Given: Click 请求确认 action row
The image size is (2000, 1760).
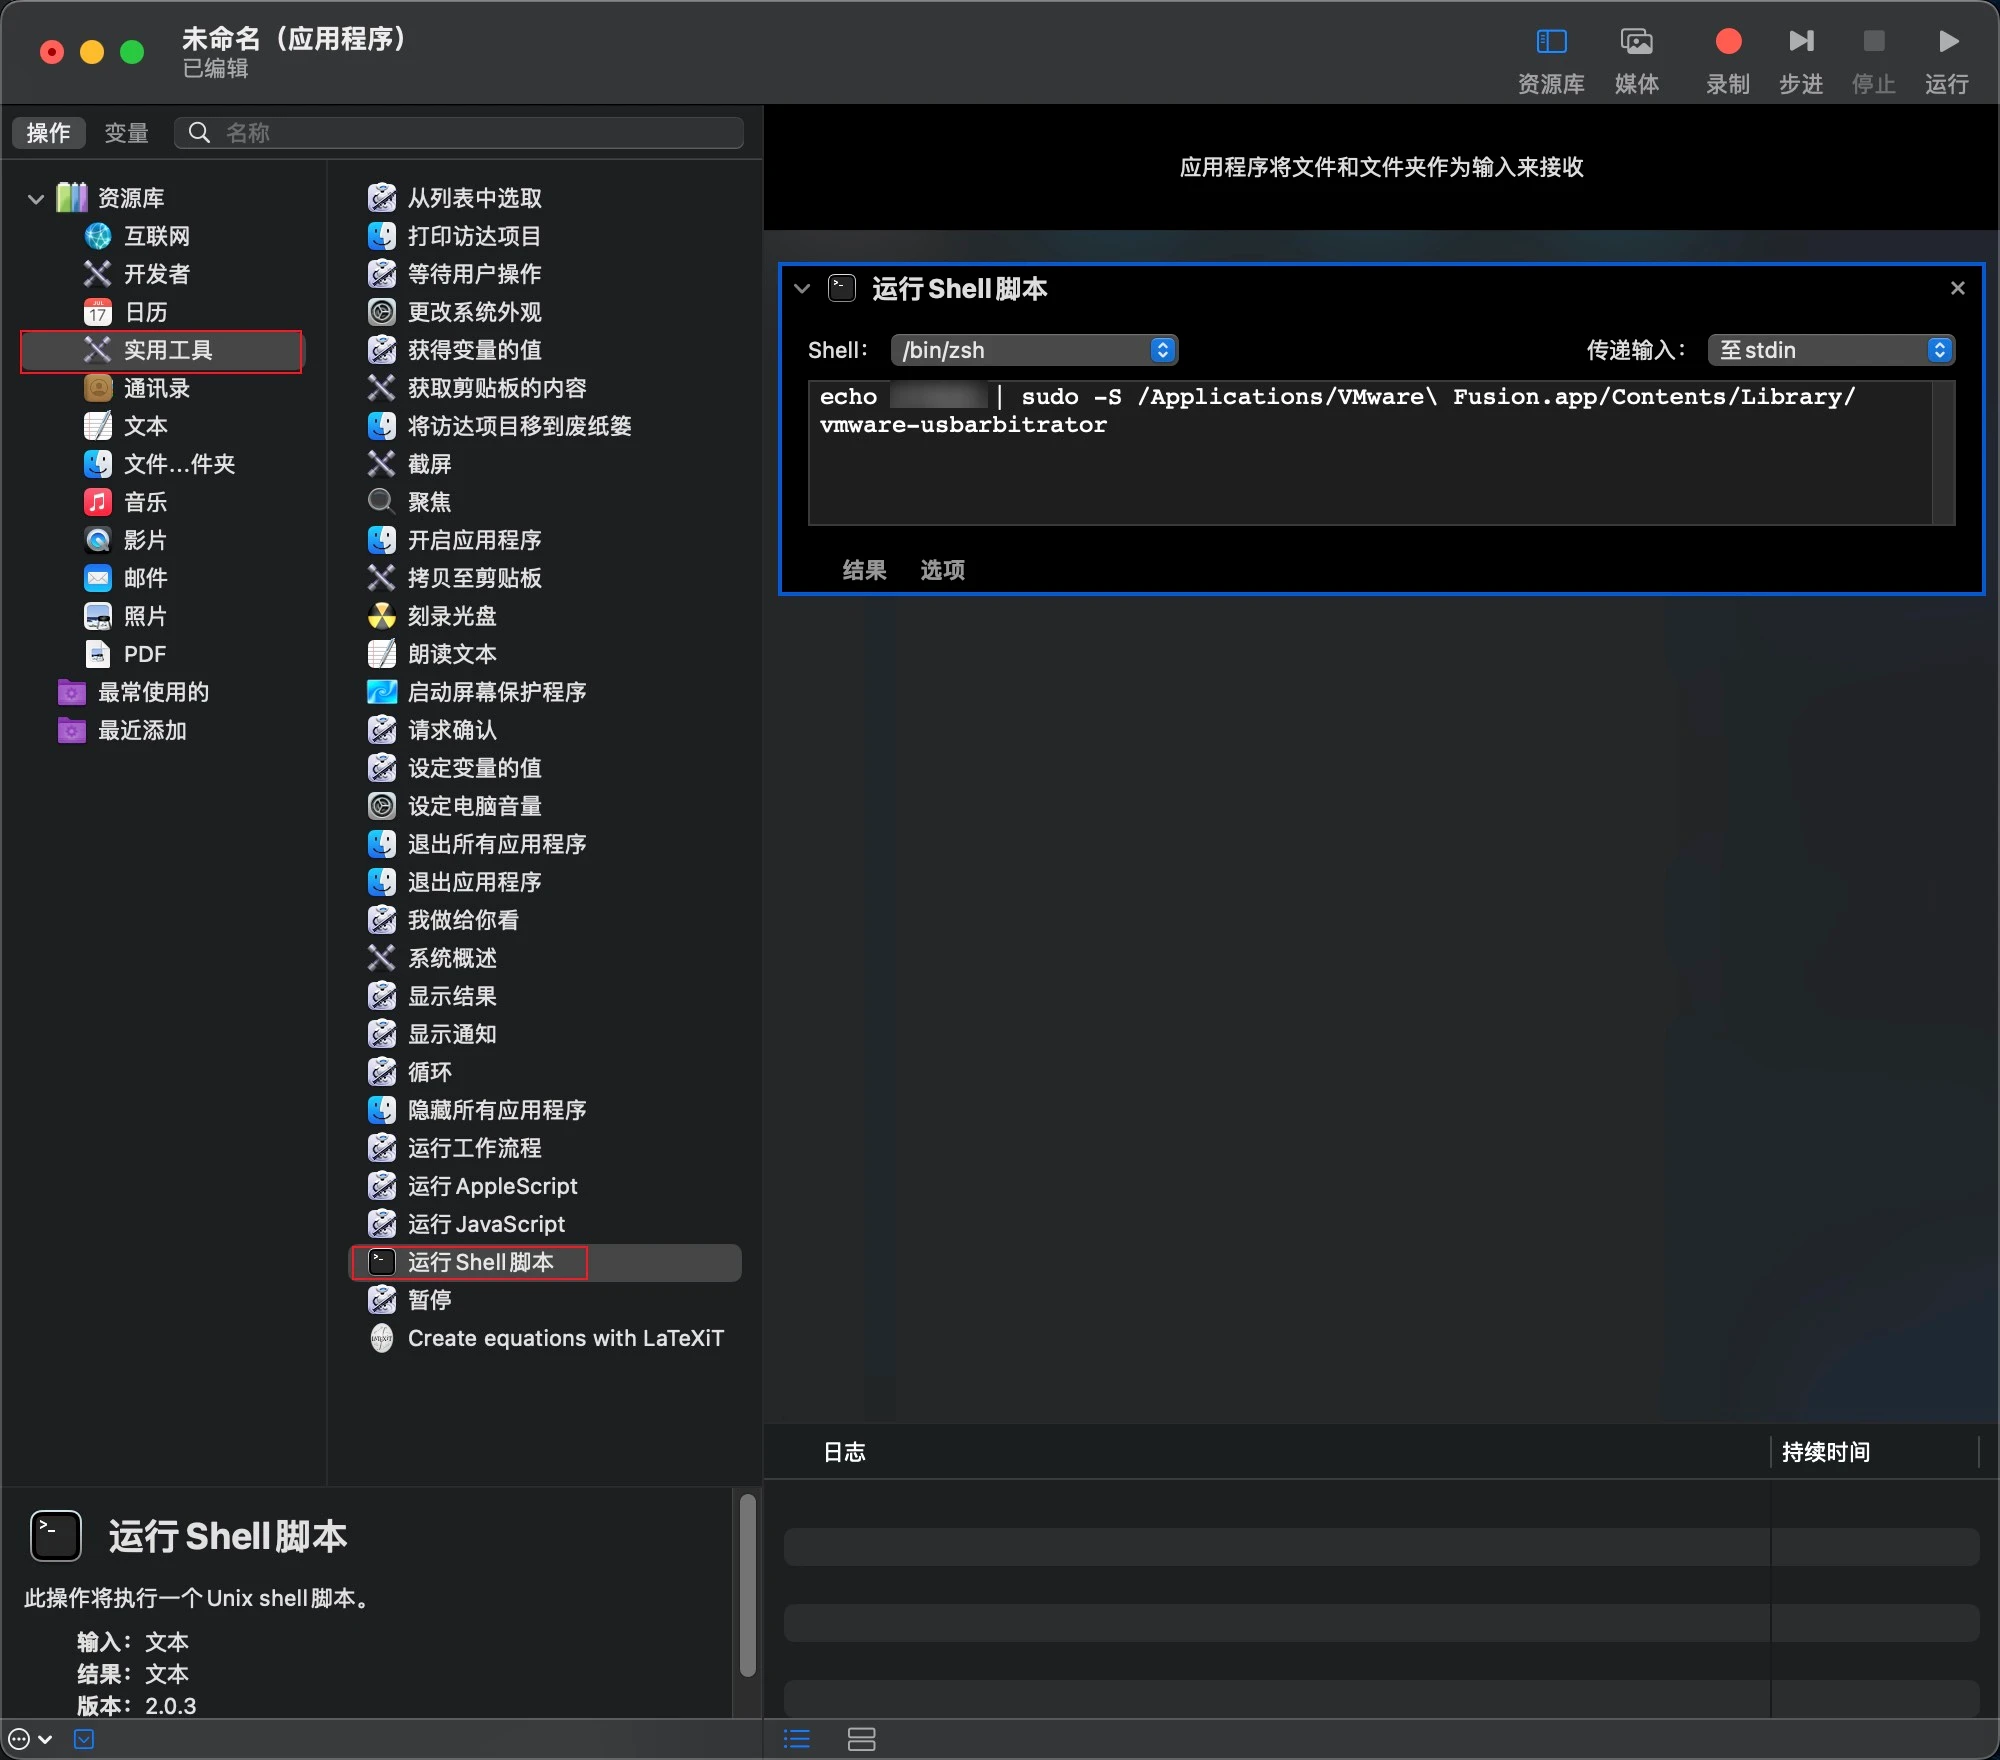Looking at the screenshot, I should pos(546,730).
